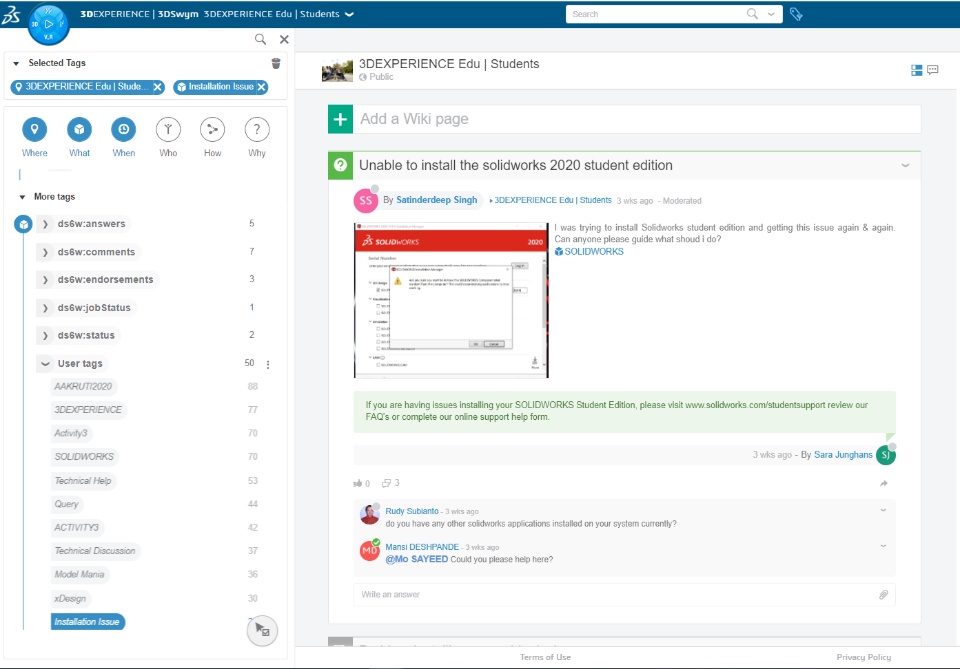
Task: Collapse the User tags group
Action: point(45,364)
